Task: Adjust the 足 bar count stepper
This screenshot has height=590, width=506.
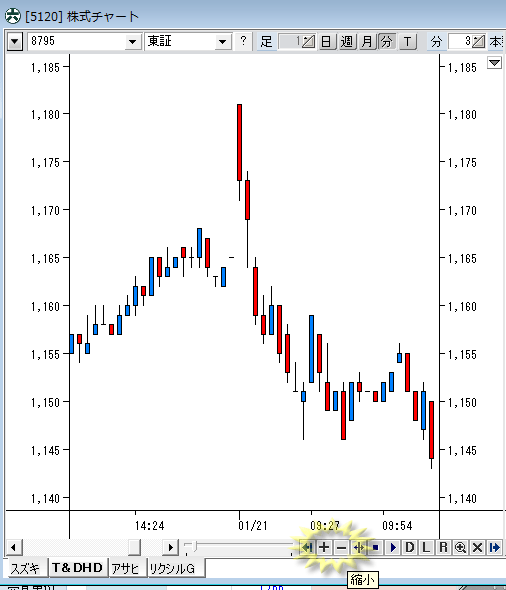Action: 308,41
